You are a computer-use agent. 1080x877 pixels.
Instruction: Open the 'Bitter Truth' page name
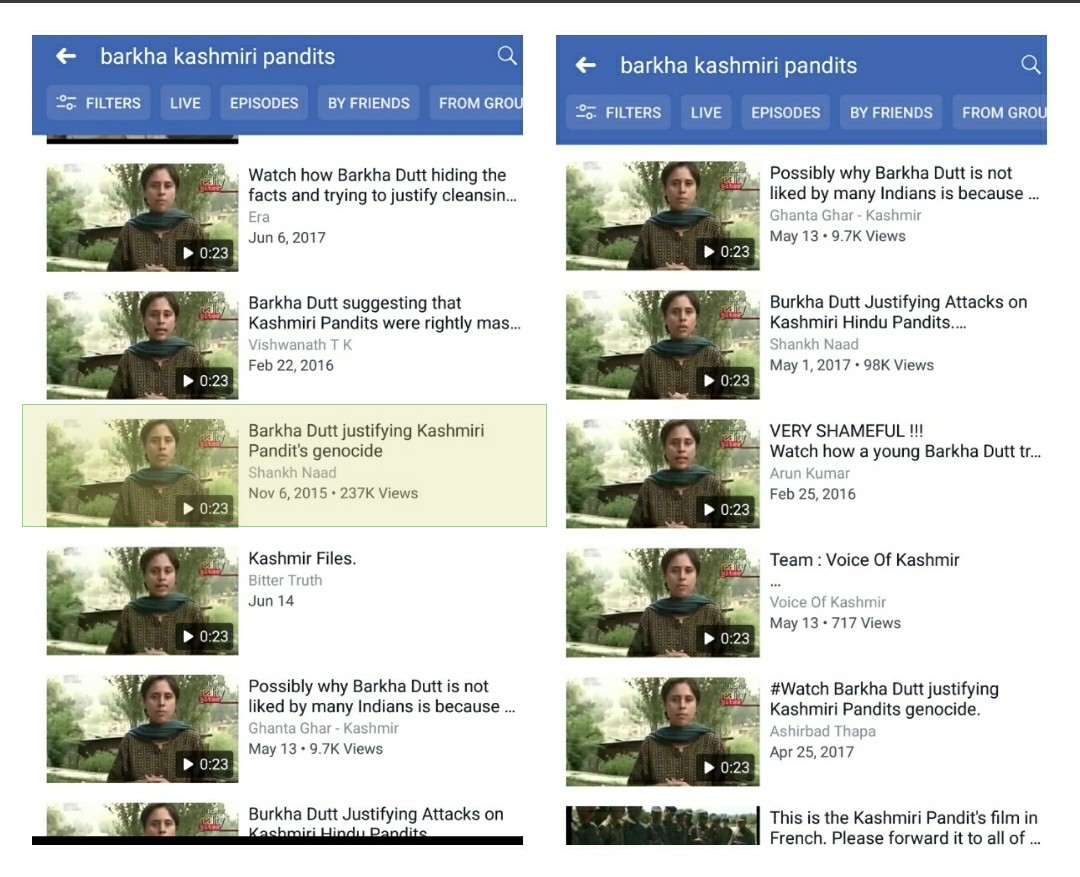[x=284, y=580]
